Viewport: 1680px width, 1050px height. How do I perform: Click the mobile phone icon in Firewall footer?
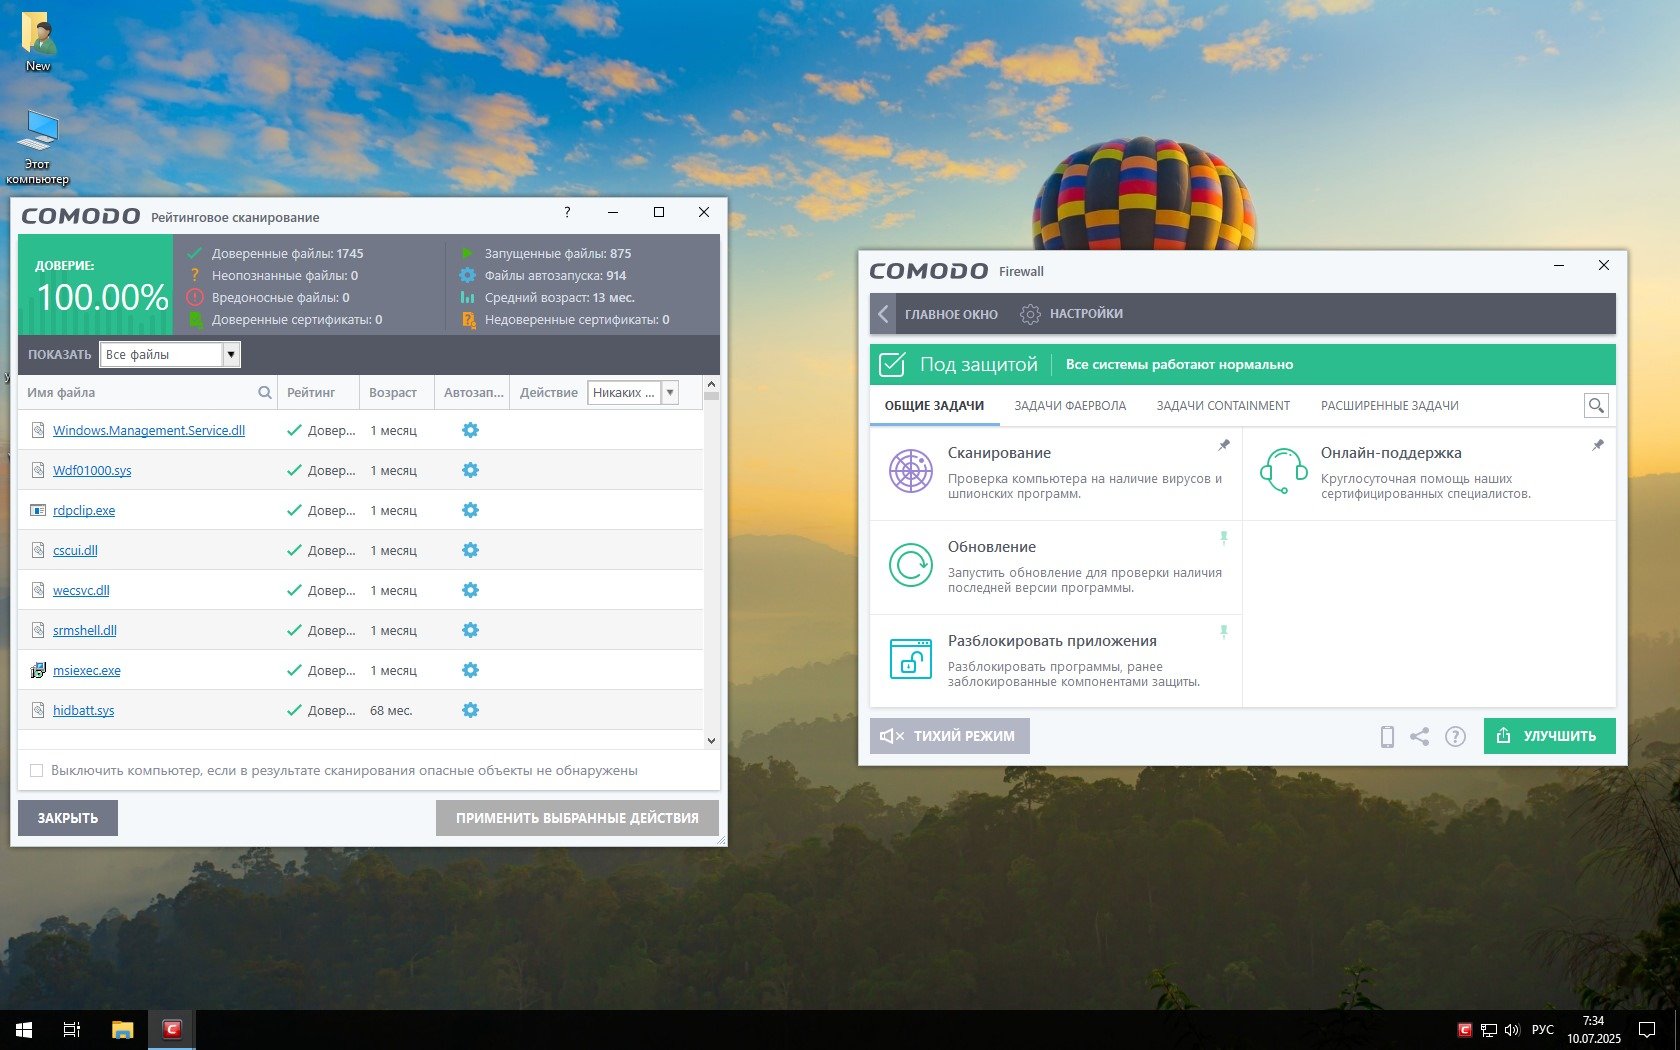1387,737
